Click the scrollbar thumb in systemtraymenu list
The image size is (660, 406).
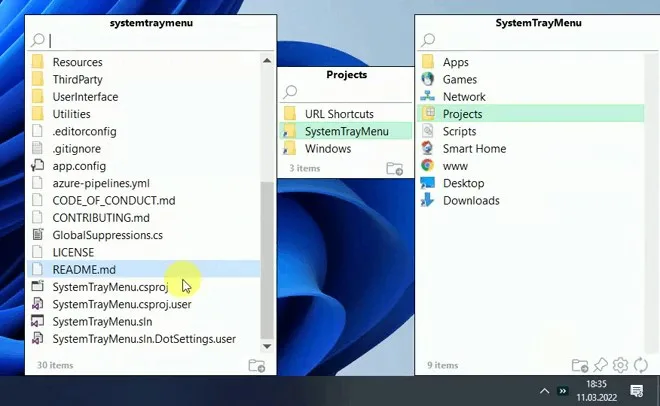267,260
